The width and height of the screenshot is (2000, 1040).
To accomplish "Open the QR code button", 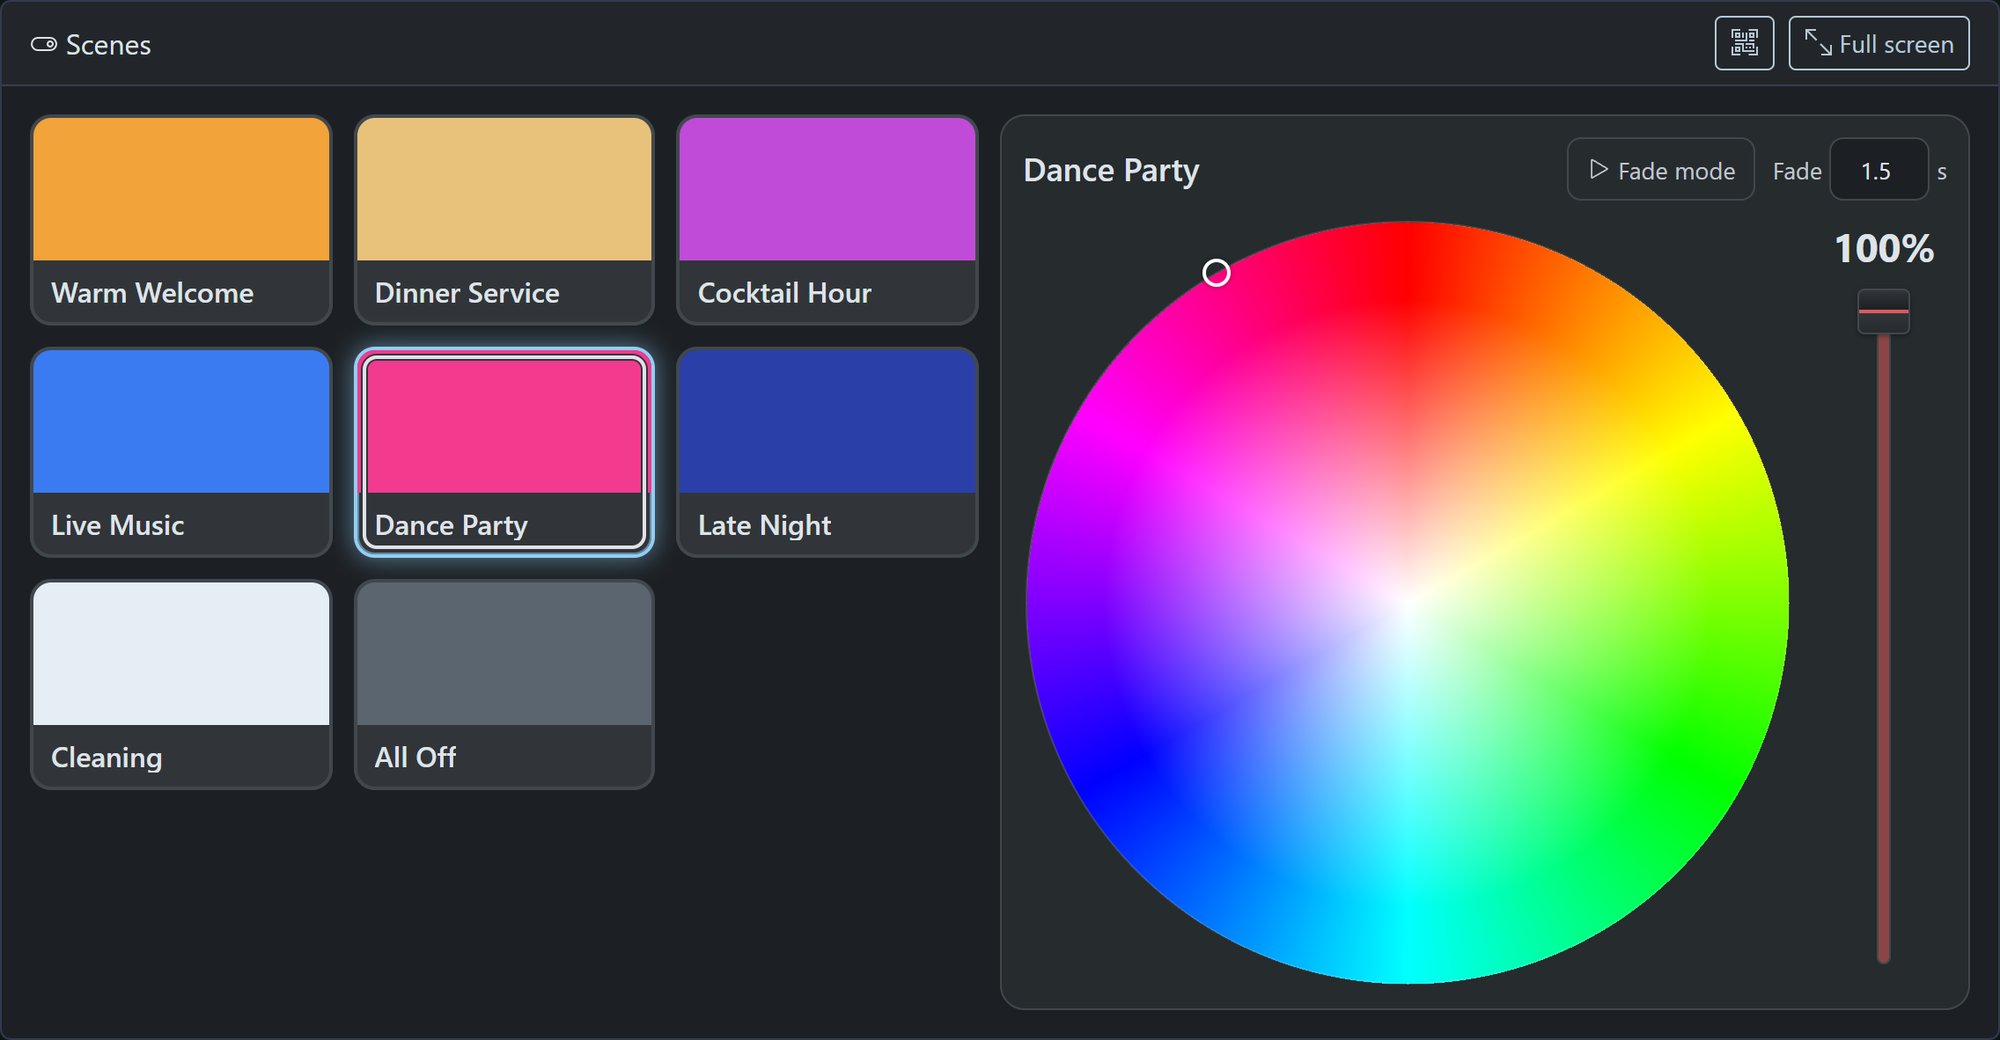I will (1744, 43).
